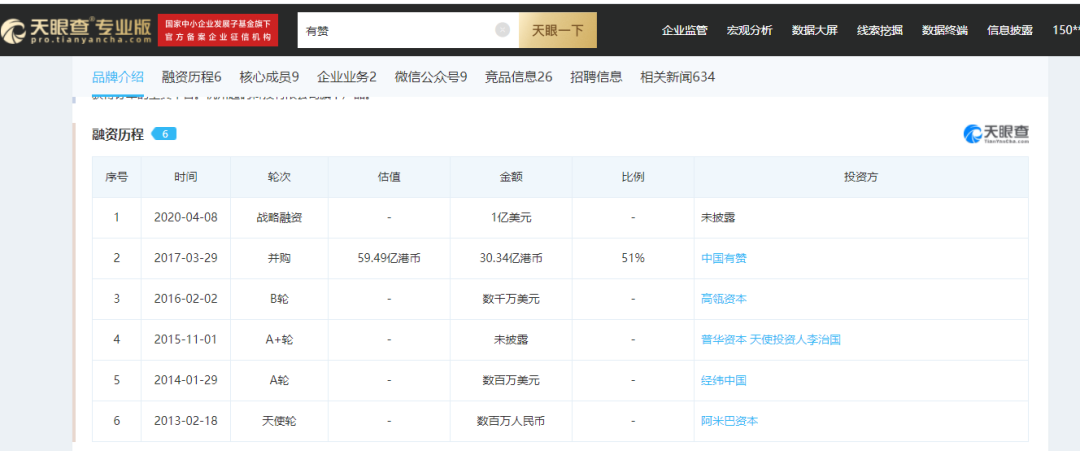This screenshot has height=451, width=1080.
Task: View the 相关新闻634 tab
Action: [x=677, y=77]
